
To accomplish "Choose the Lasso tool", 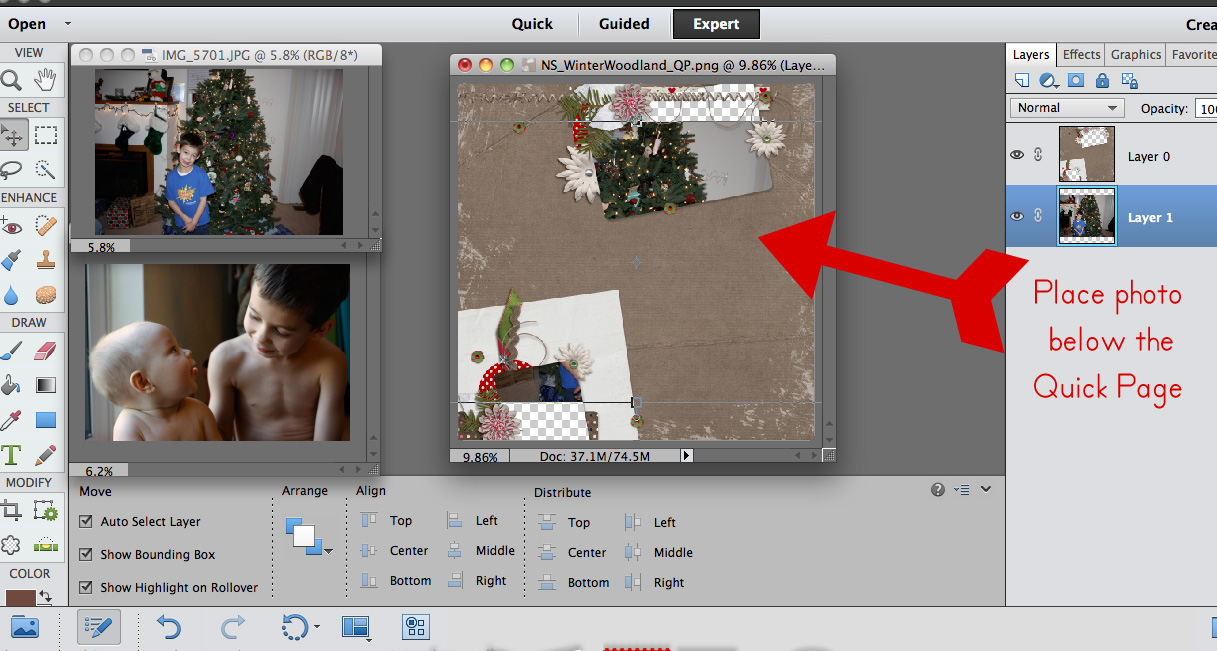I will [12, 168].
